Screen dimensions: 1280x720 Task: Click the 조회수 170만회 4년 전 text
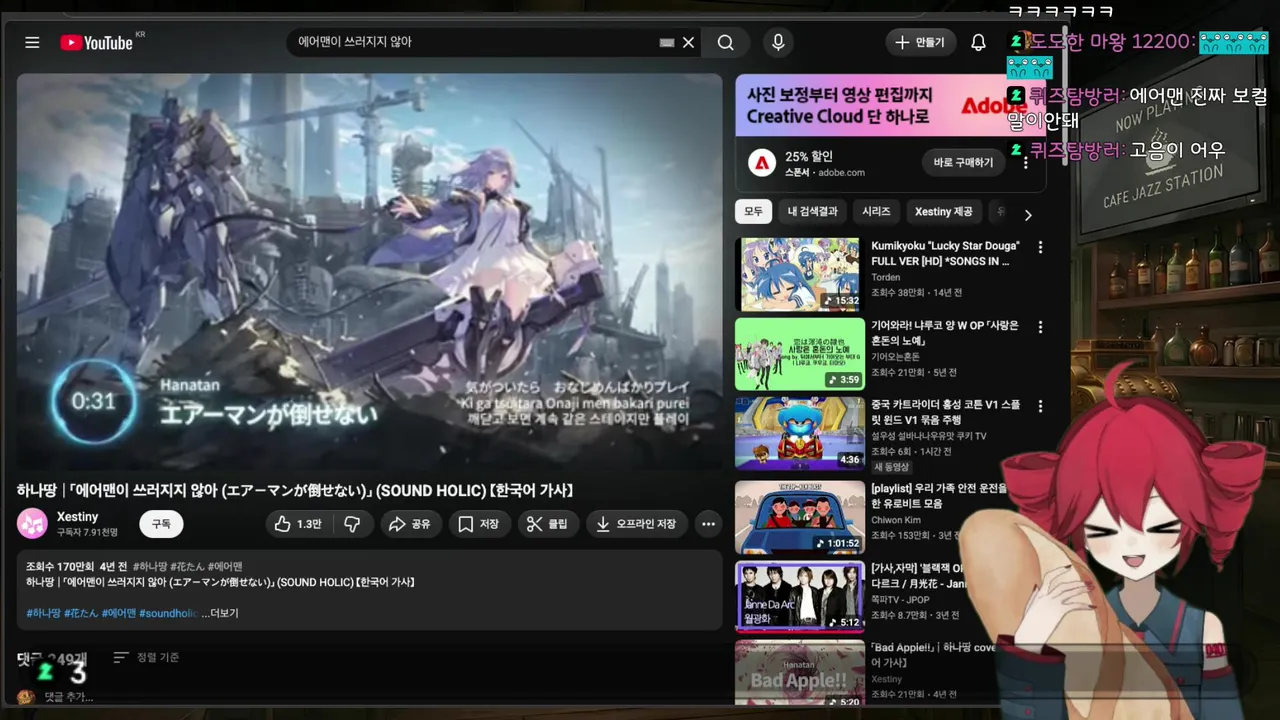tap(77, 566)
